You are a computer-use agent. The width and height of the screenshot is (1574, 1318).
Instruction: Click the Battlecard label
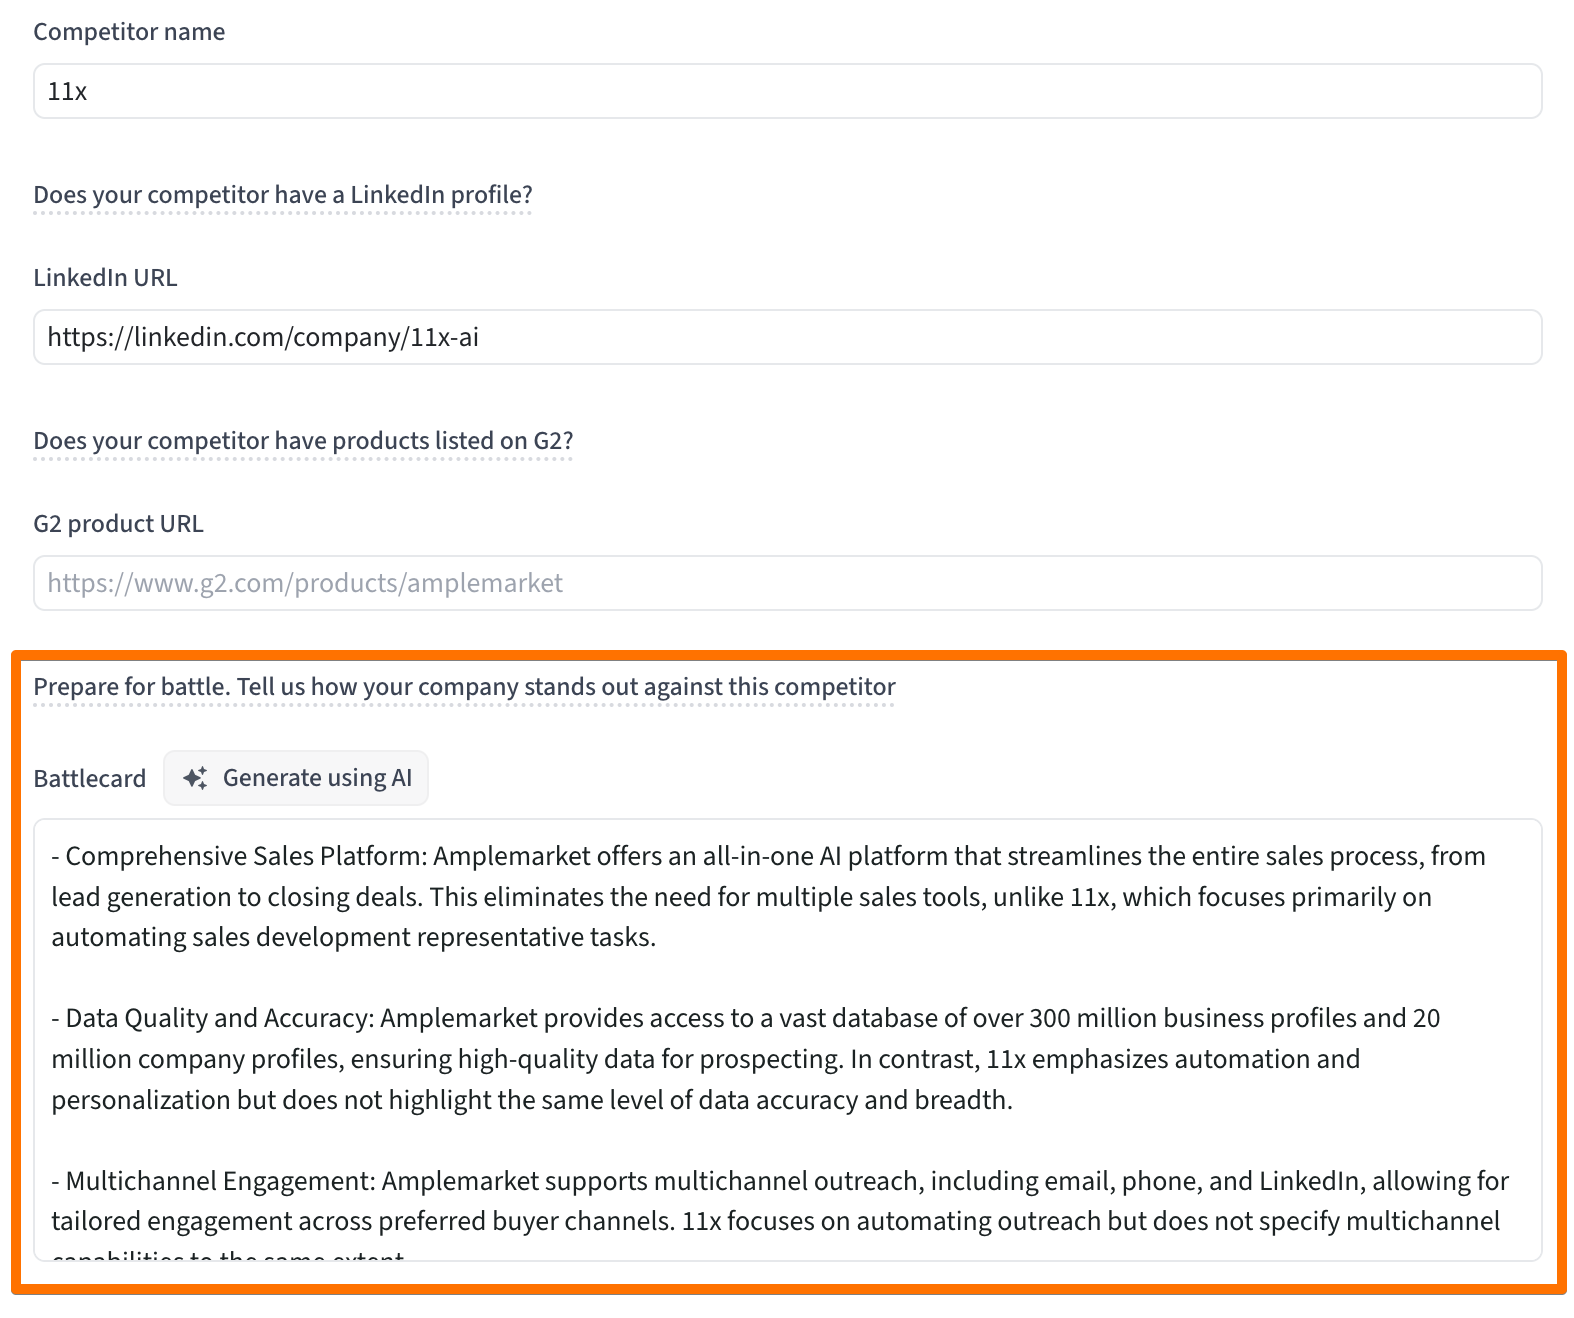(89, 779)
